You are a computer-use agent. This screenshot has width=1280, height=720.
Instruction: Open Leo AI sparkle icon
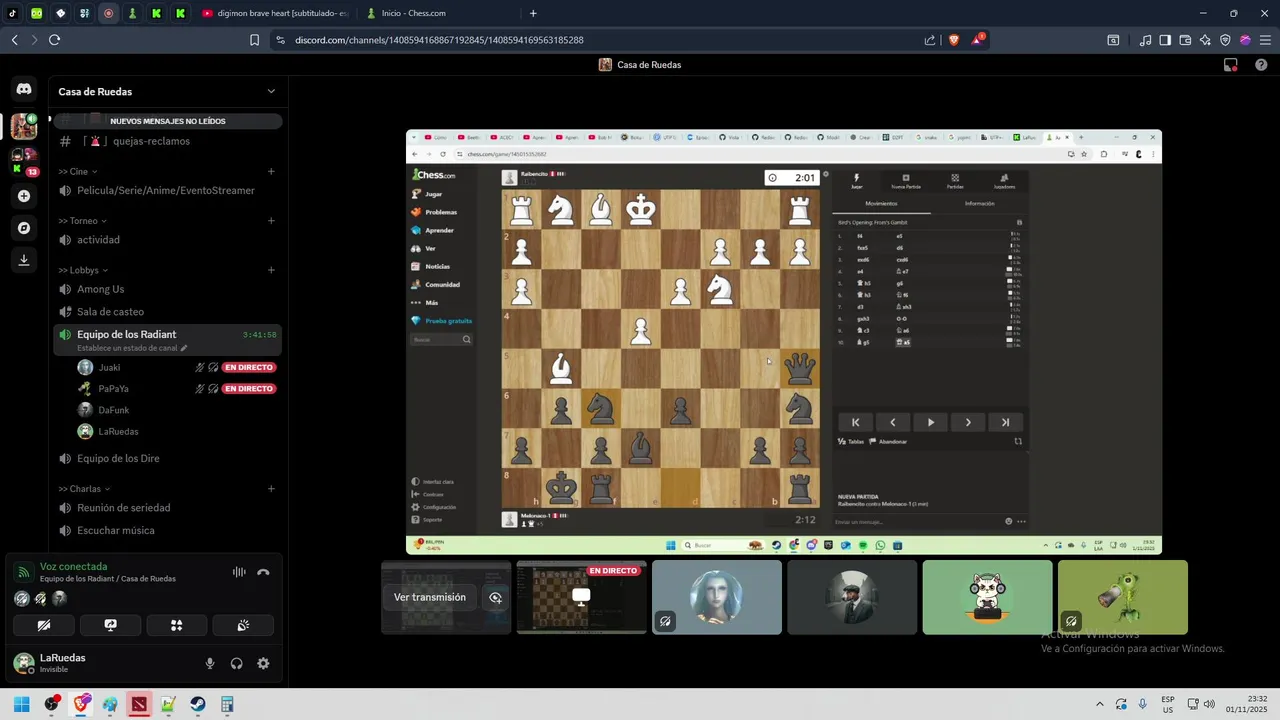pyautogui.click(x=1205, y=40)
